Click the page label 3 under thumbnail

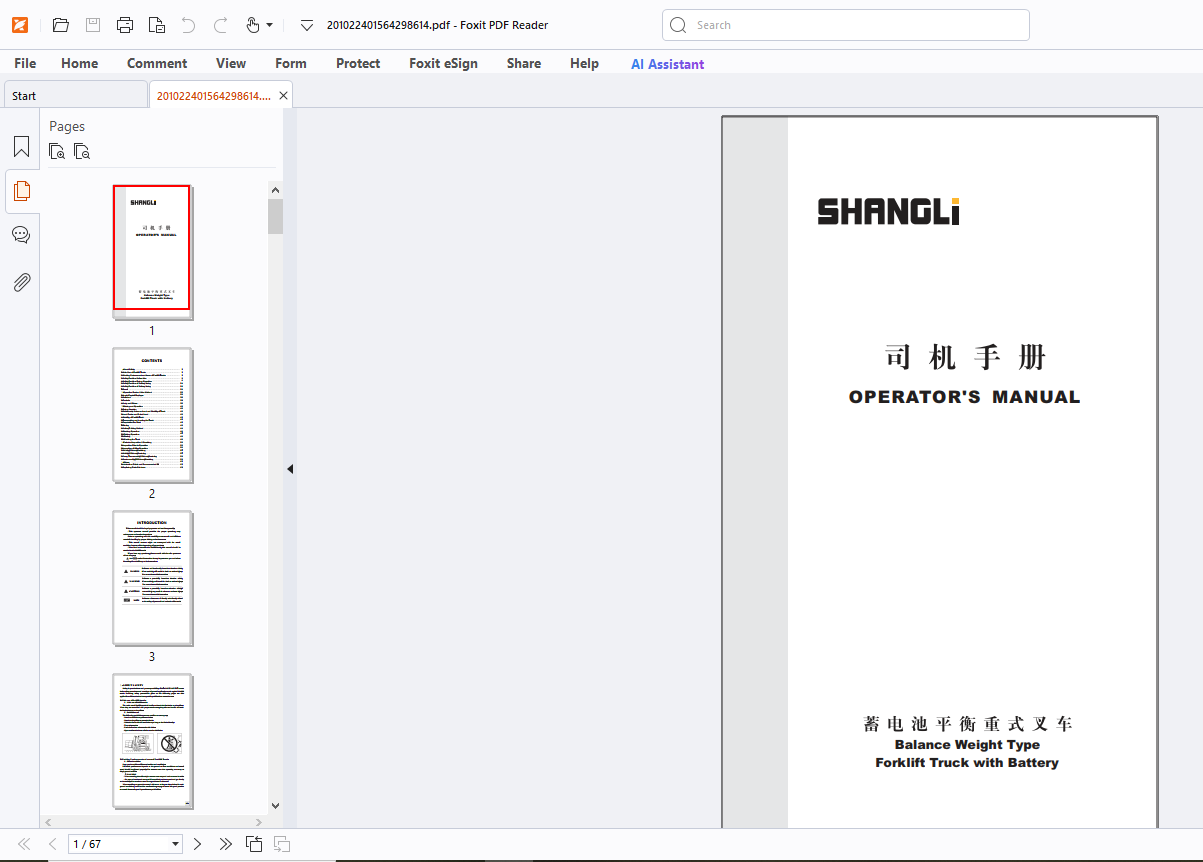pos(152,657)
